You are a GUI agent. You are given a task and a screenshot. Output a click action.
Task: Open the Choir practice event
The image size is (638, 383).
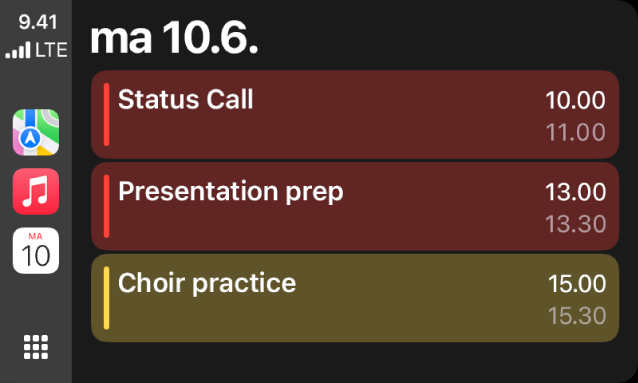tap(355, 298)
